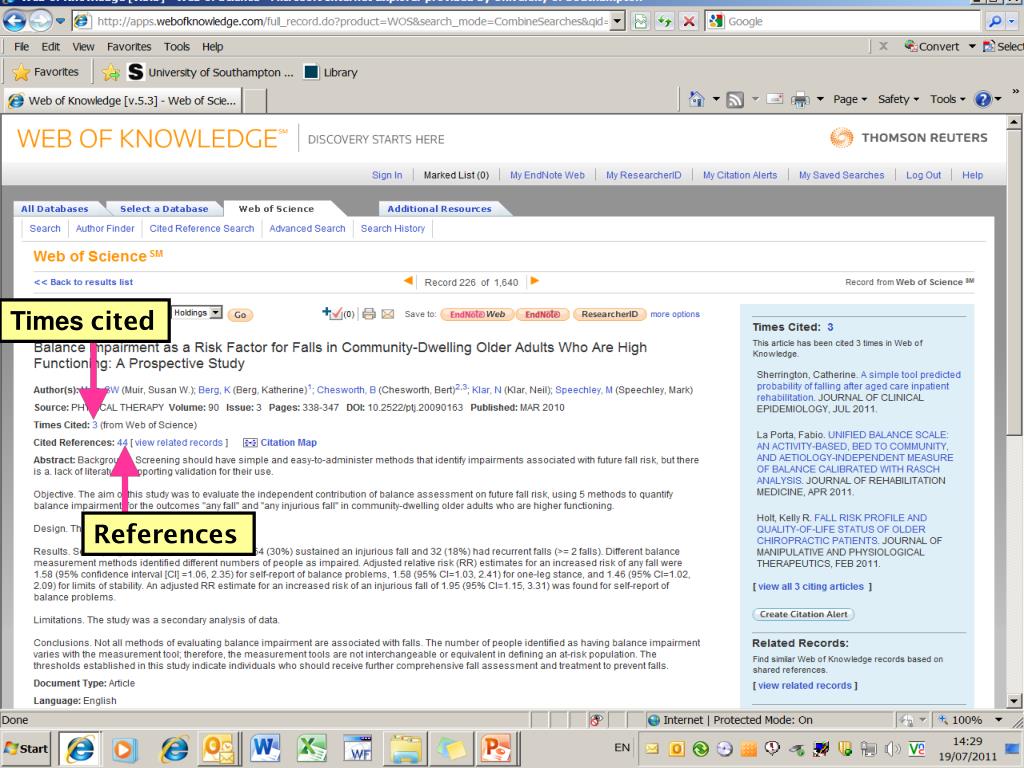
Task: Click the Print icon in the browser command bar
Action: pos(800,99)
